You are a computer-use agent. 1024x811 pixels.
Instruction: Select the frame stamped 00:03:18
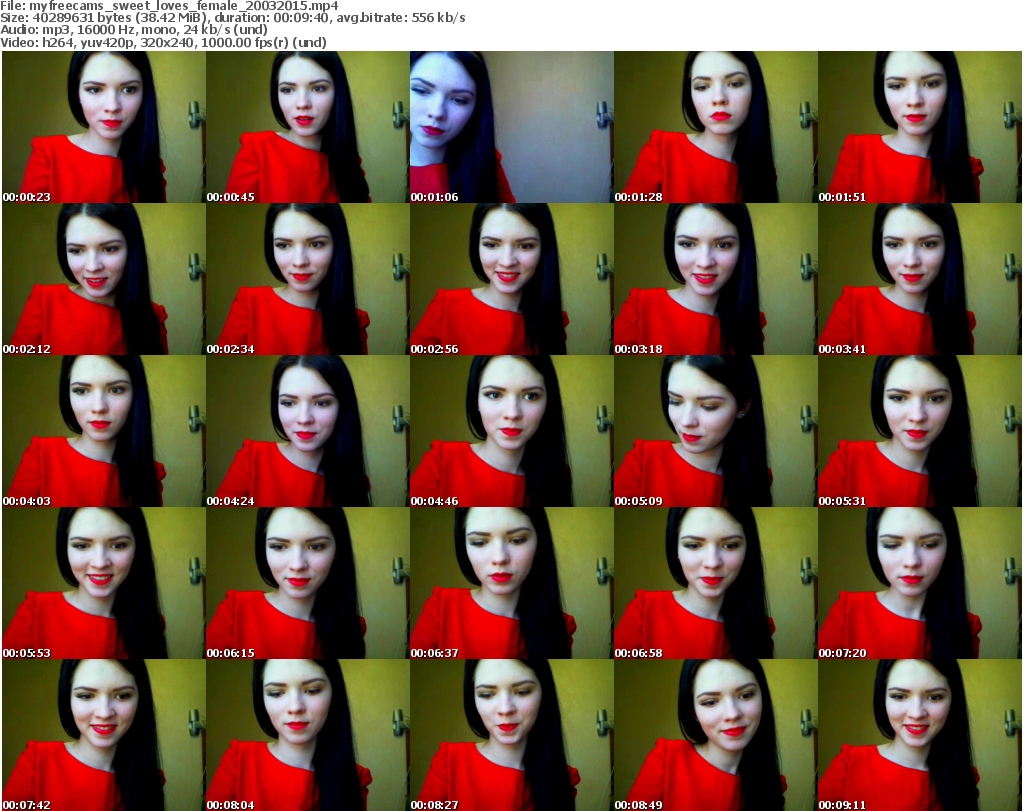click(716, 279)
